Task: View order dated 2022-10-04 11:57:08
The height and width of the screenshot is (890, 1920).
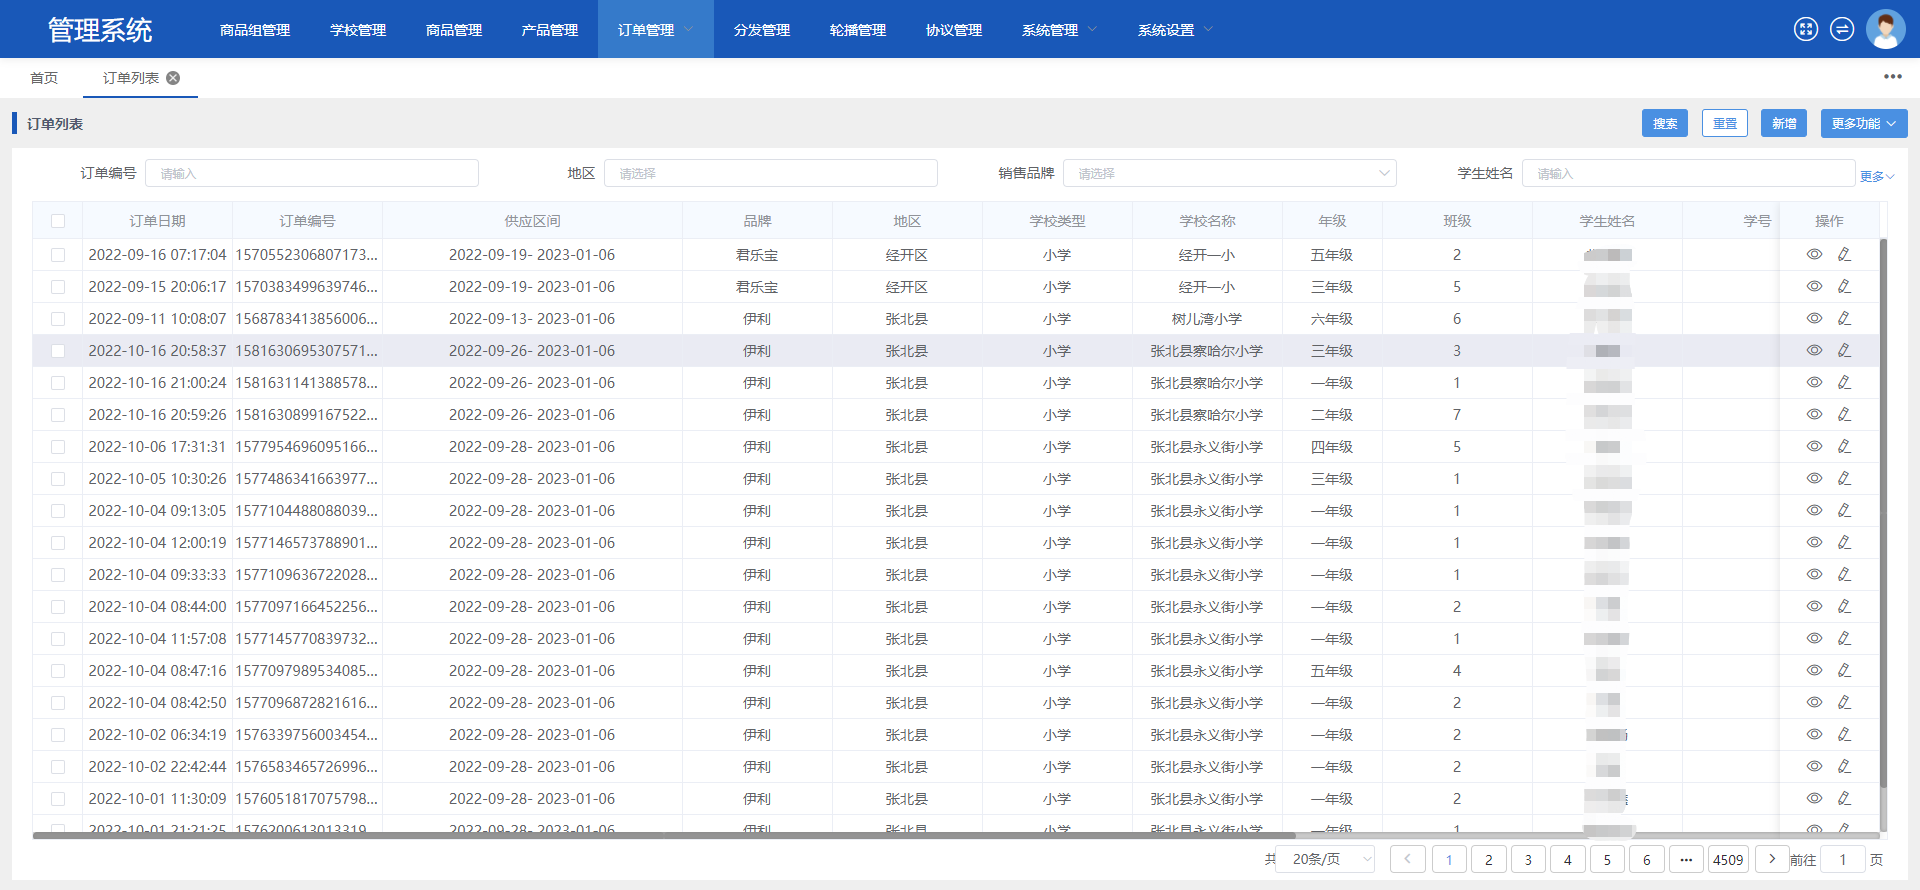Action: (x=1814, y=638)
